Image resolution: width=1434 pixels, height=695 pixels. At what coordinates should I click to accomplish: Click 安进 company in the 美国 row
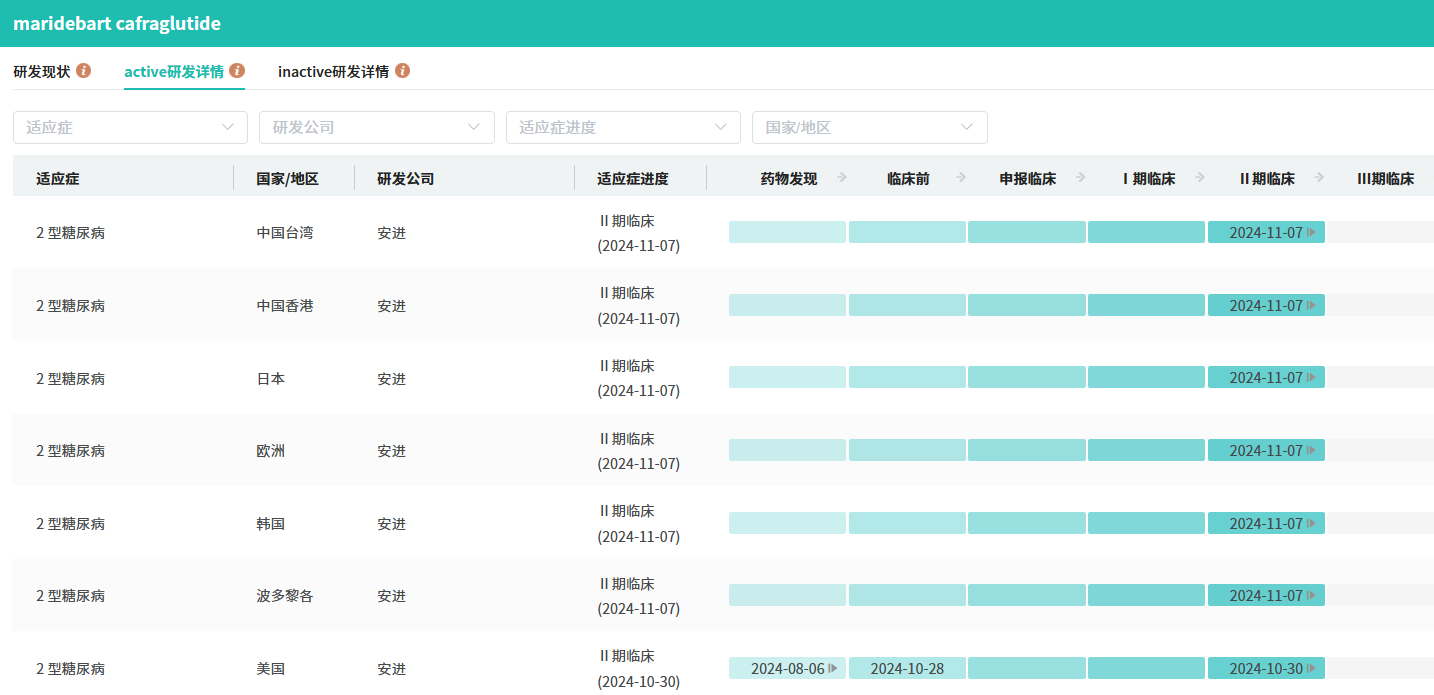click(391, 669)
